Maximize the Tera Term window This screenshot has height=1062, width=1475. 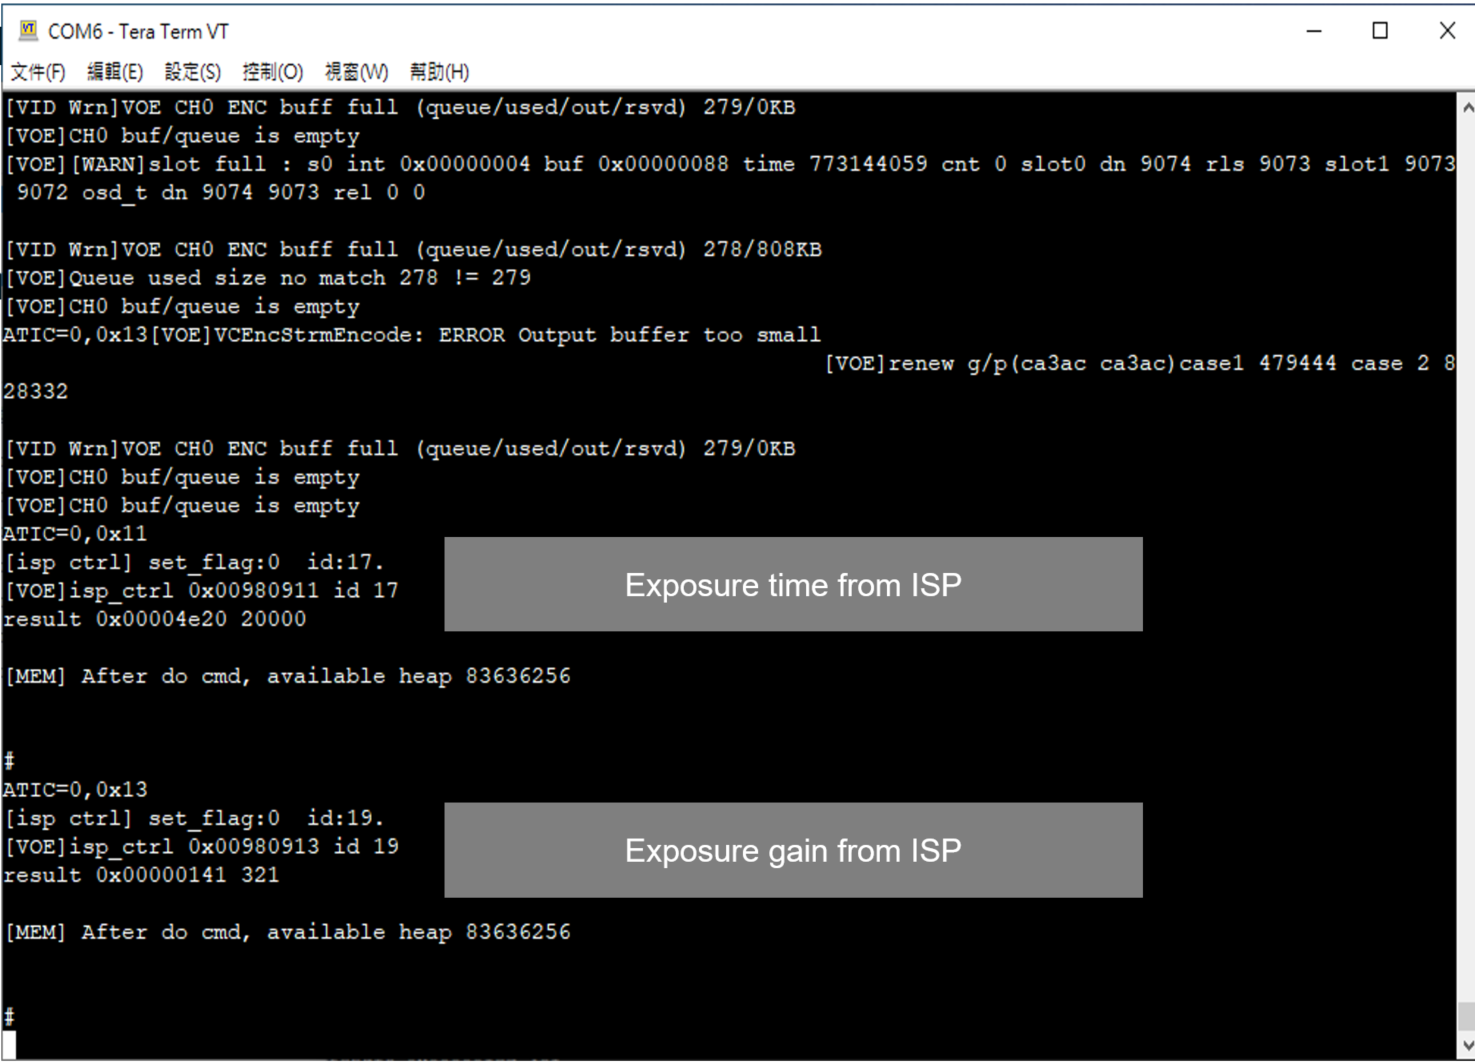1380,31
